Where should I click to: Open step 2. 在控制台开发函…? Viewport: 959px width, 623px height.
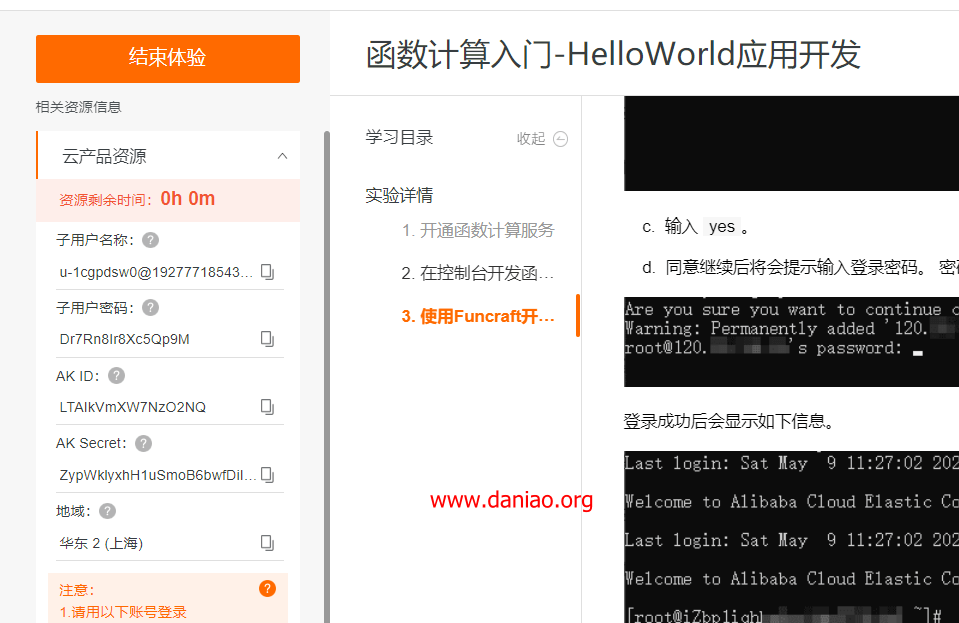[478, 273]
